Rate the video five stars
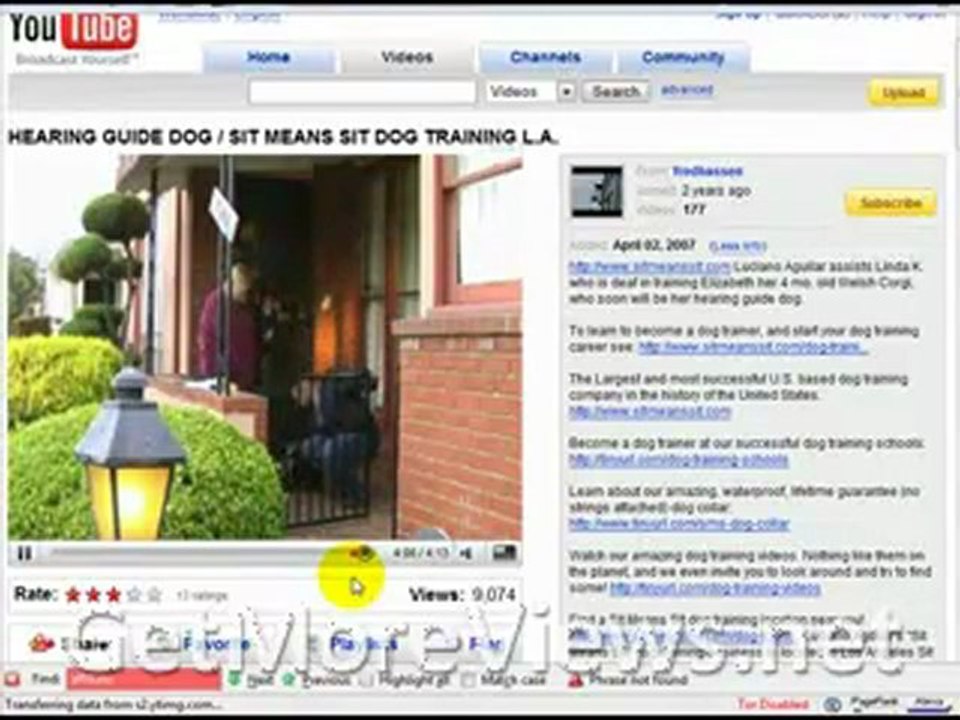Viewport: 960px width, 720px height. 154,594
